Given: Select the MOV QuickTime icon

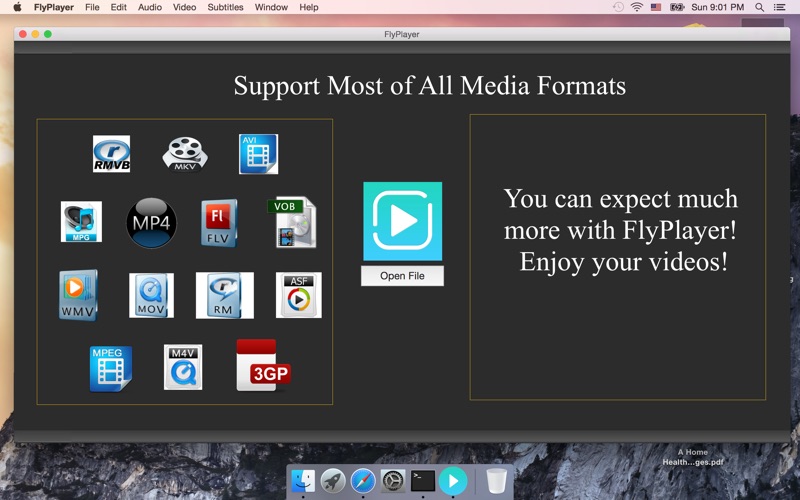Looking at the screenshot, I should (151, 295).
